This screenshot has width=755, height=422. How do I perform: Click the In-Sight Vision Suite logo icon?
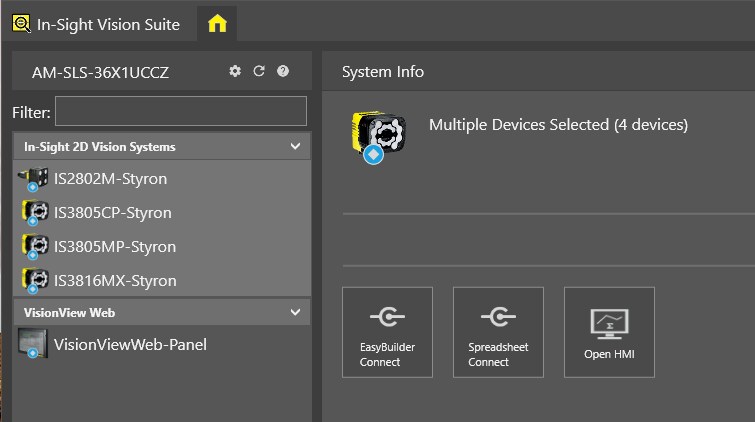tap(21, 24)
